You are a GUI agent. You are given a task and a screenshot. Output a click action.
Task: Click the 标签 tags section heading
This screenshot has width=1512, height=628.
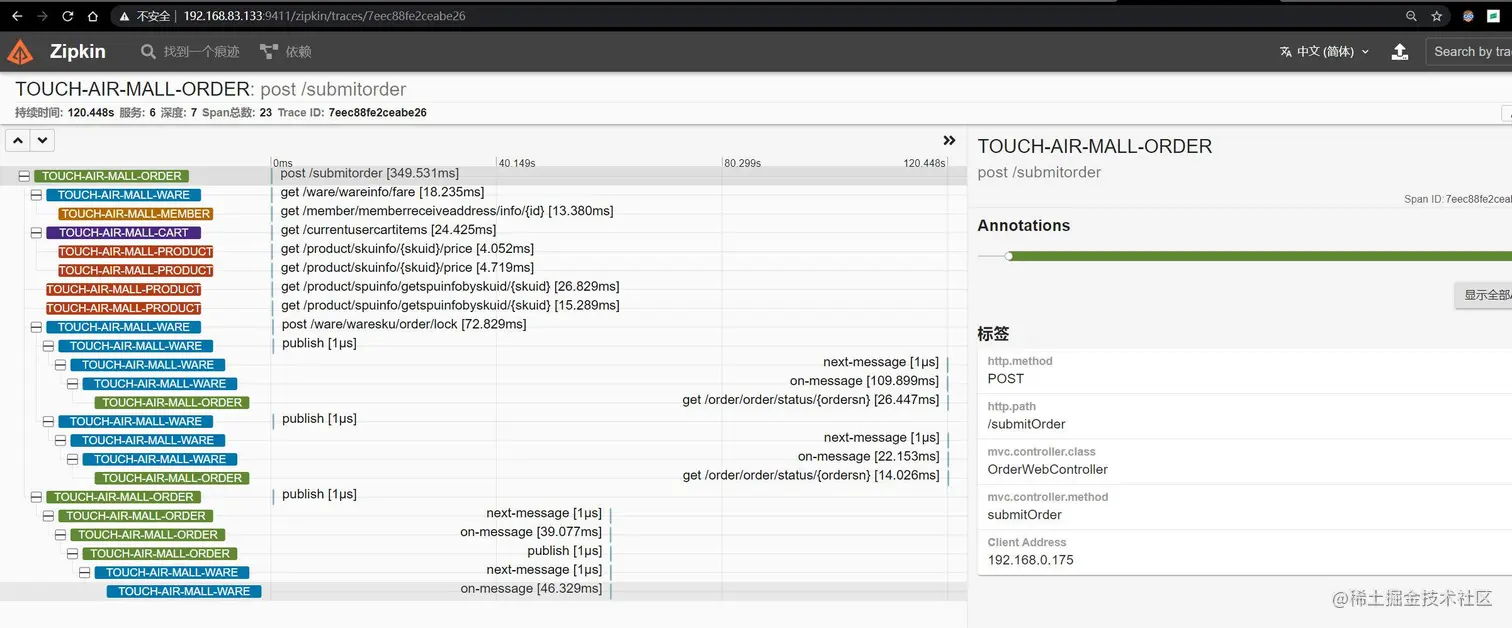coord(993,334)
